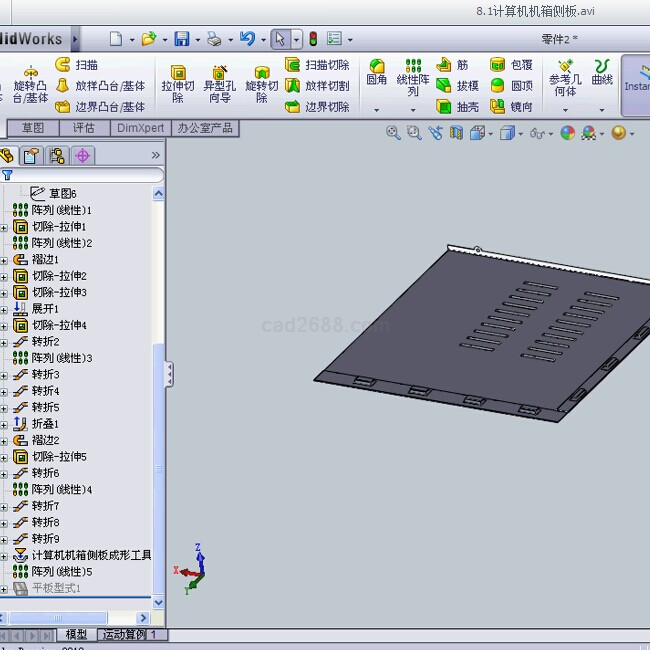
Task: Click the rebuild traffic light icon
Action: click(x=312, y=39)
